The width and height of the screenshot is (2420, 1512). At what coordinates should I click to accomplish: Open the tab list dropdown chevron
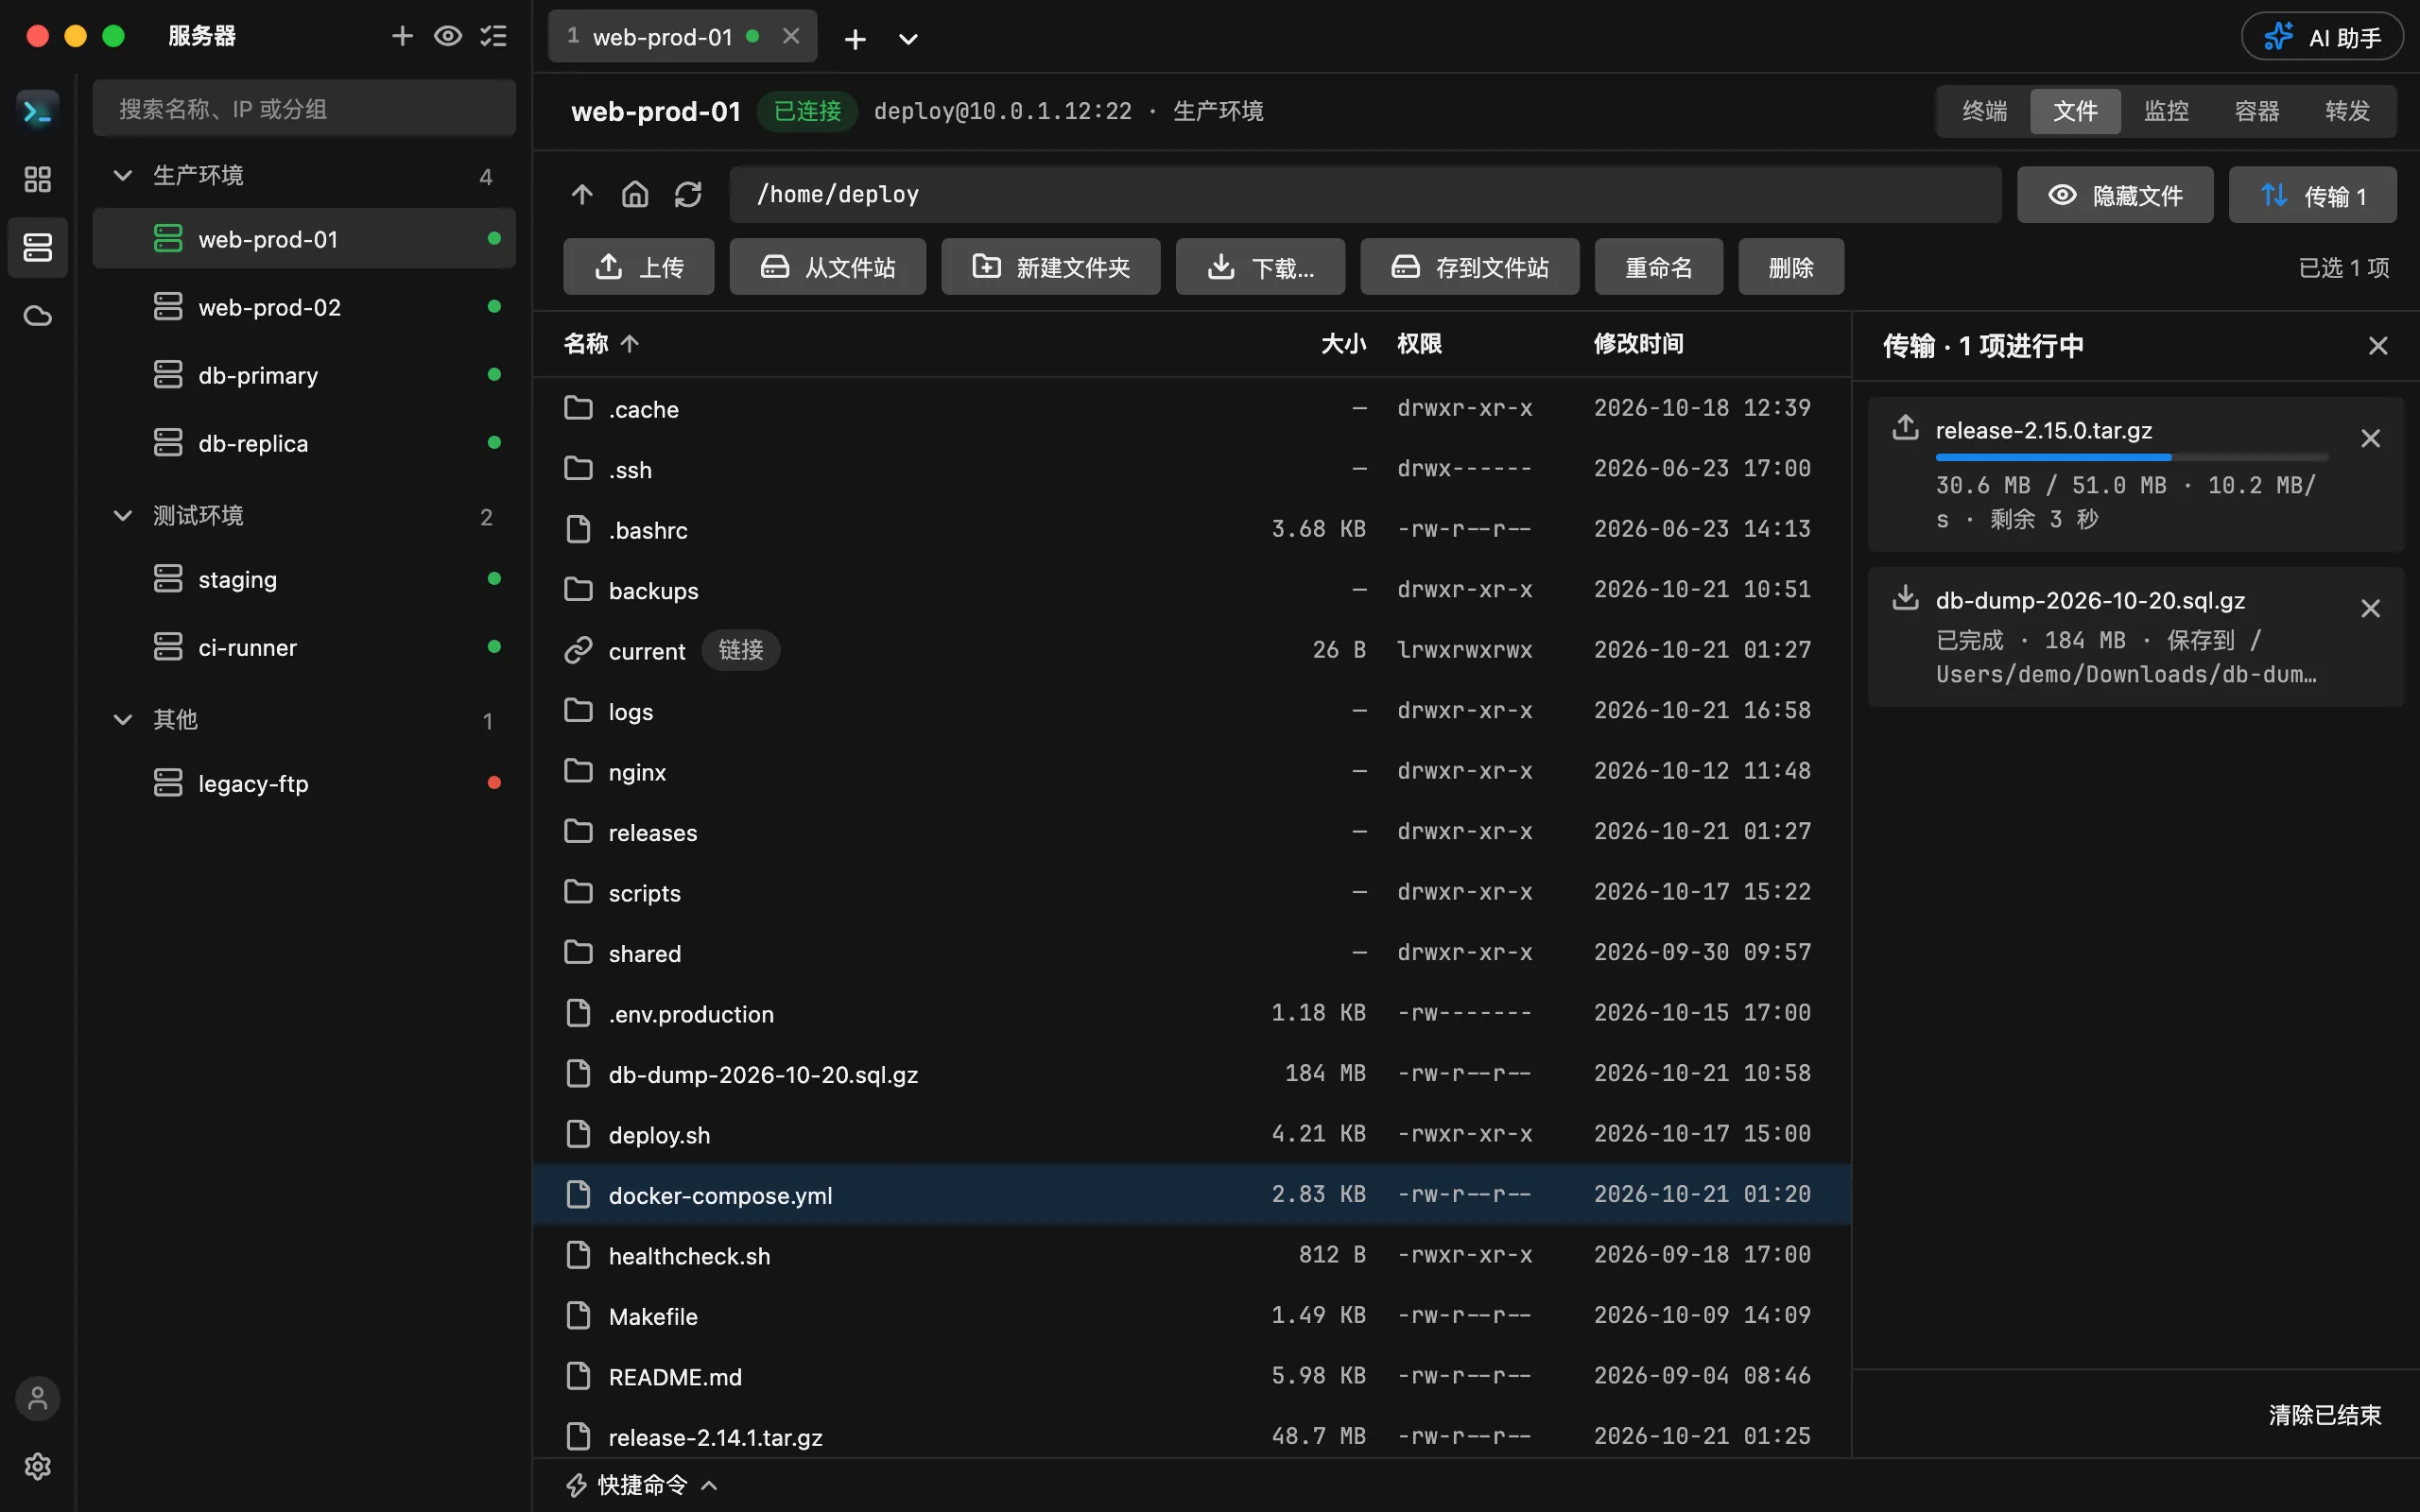coord(908,39)
